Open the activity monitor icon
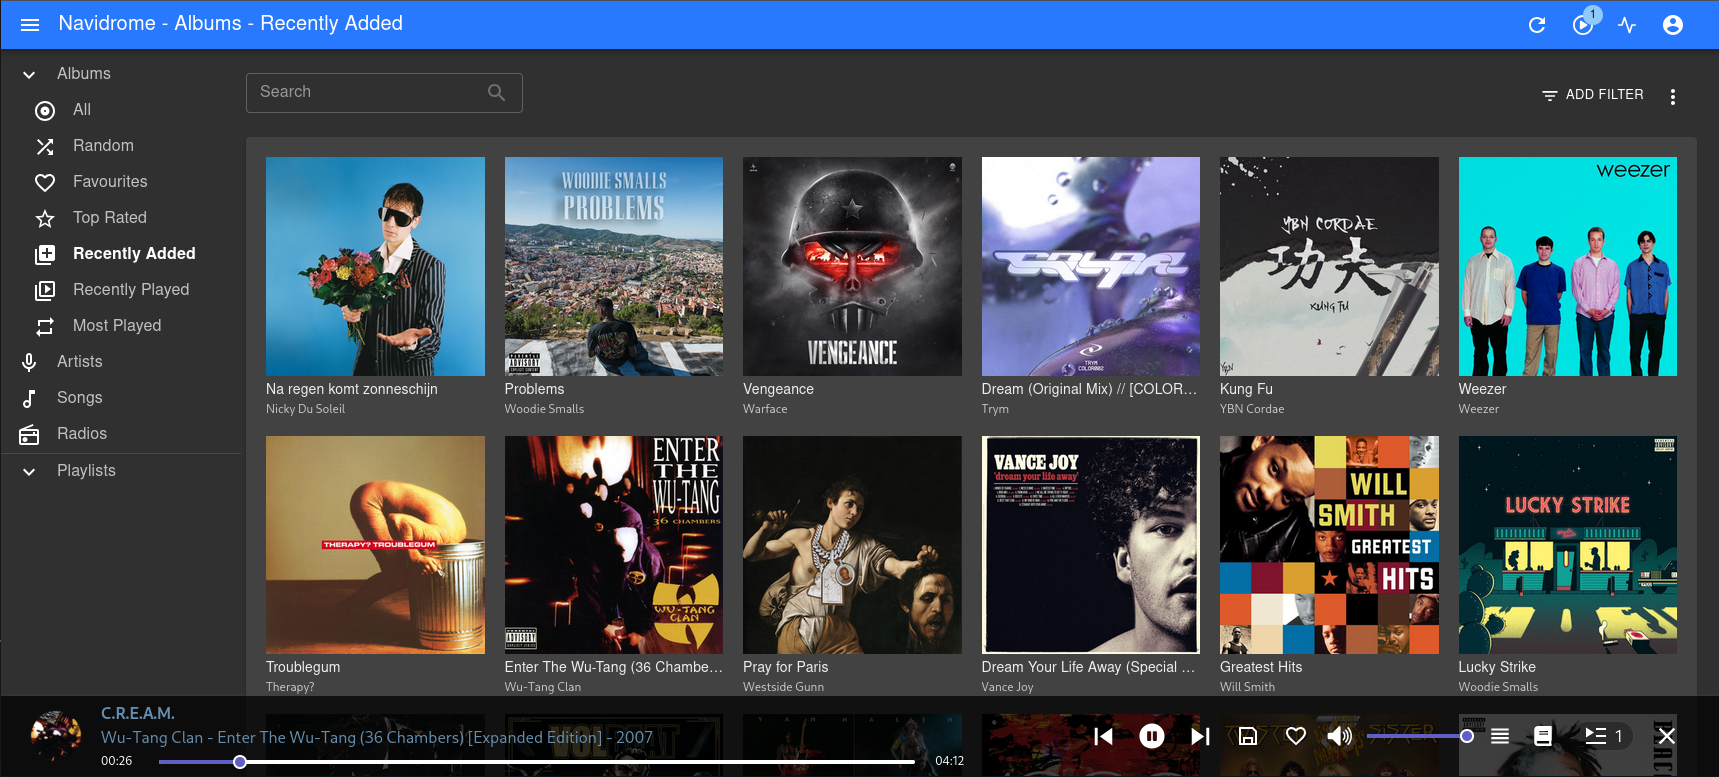The width and height of the screenshot is (1719, 777). coord(1627,25)
